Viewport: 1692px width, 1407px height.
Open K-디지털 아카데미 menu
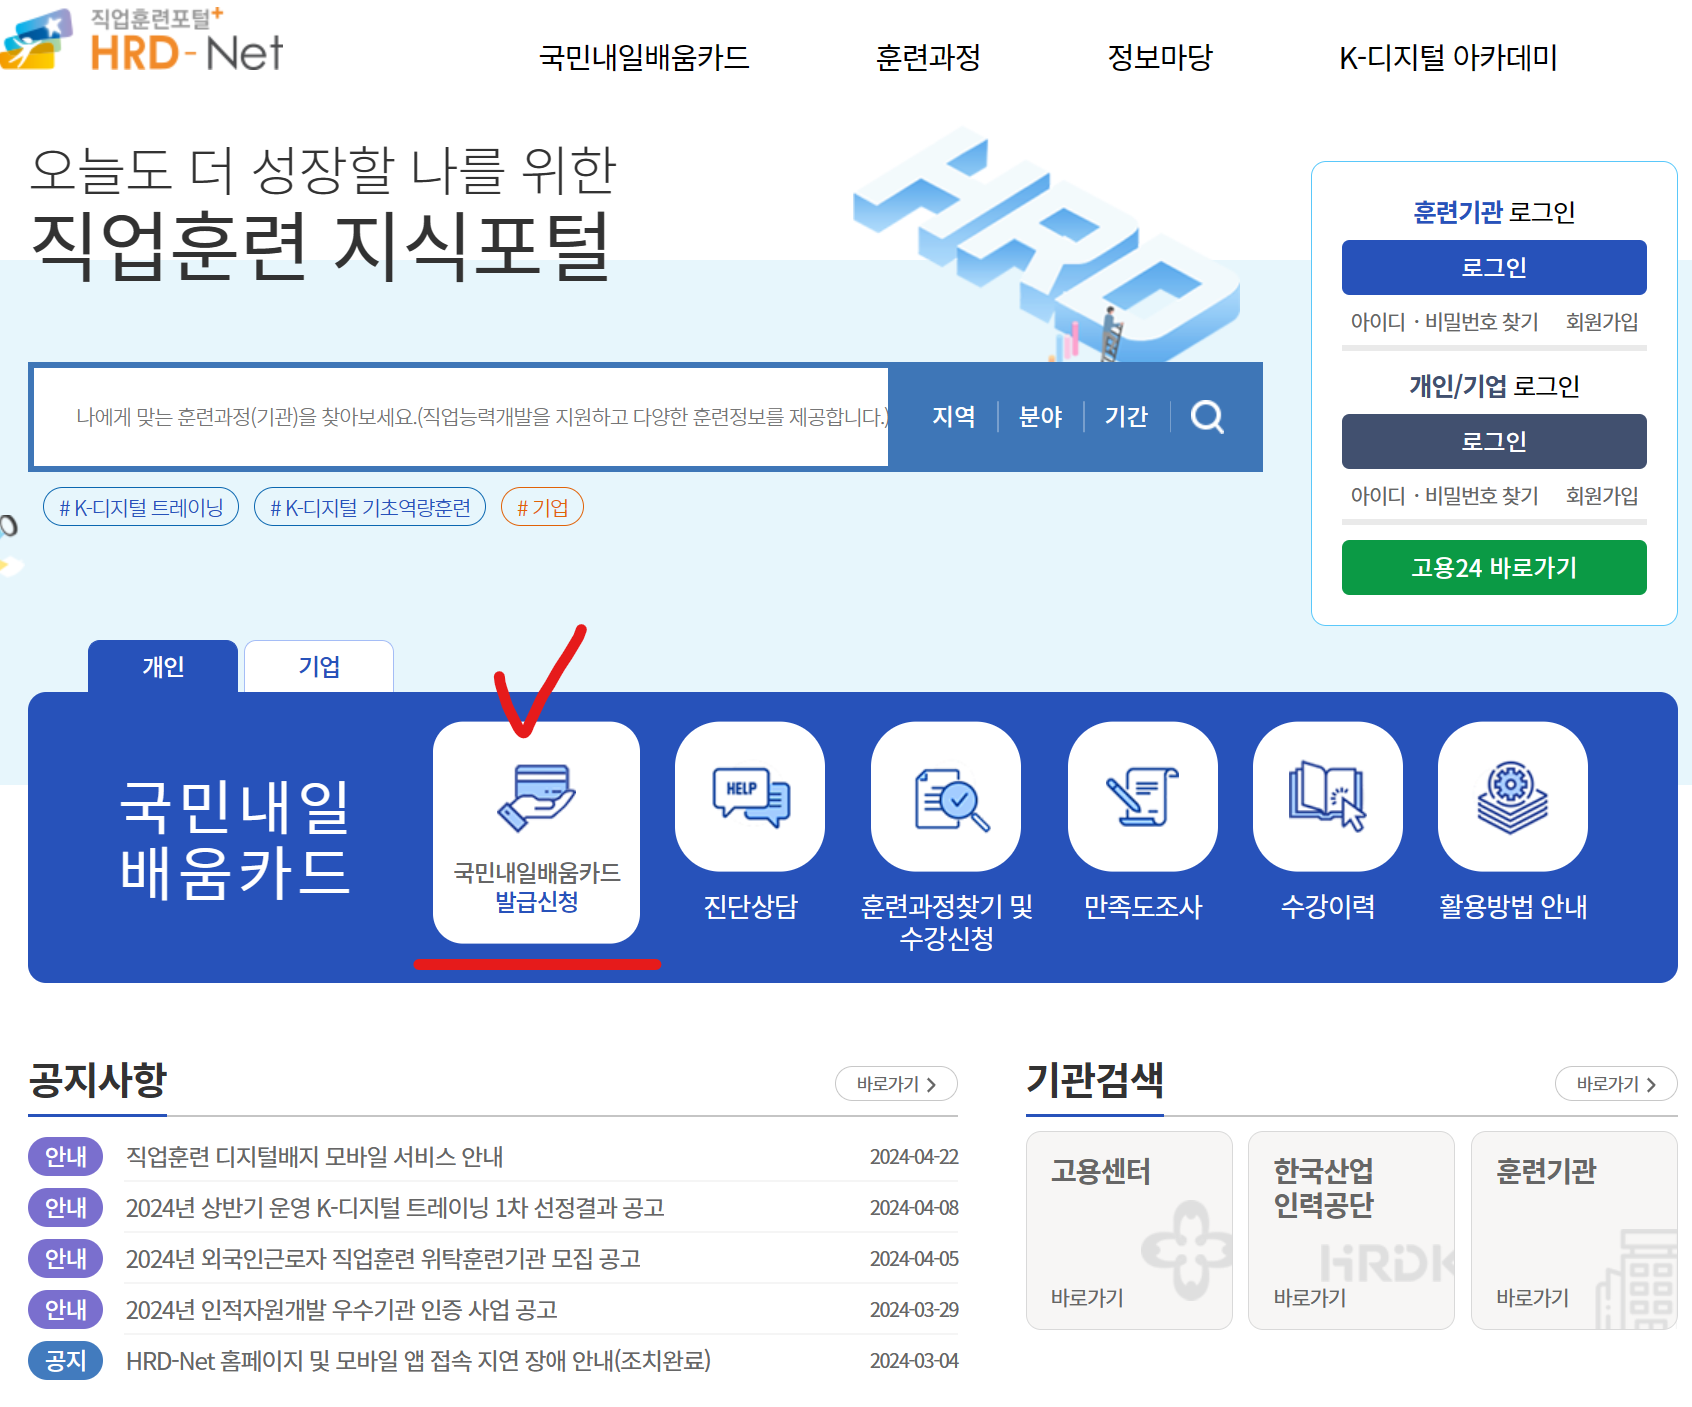pos(1448,57)
